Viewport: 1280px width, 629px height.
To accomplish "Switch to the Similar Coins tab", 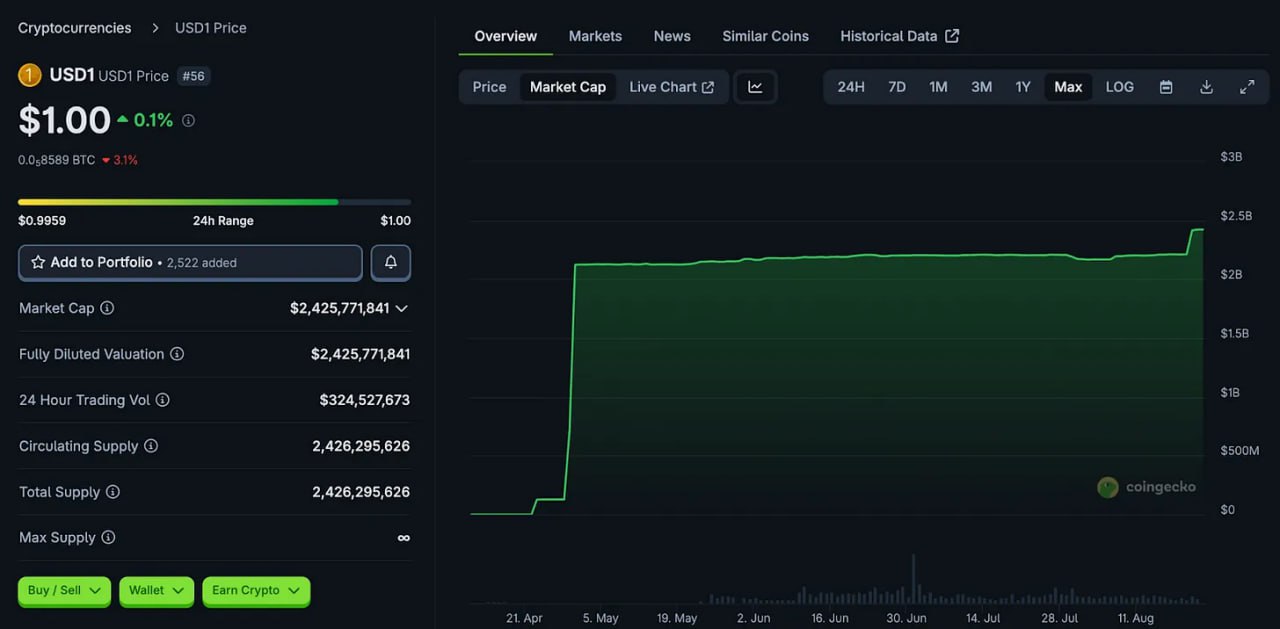I will [x=766, y=36].
